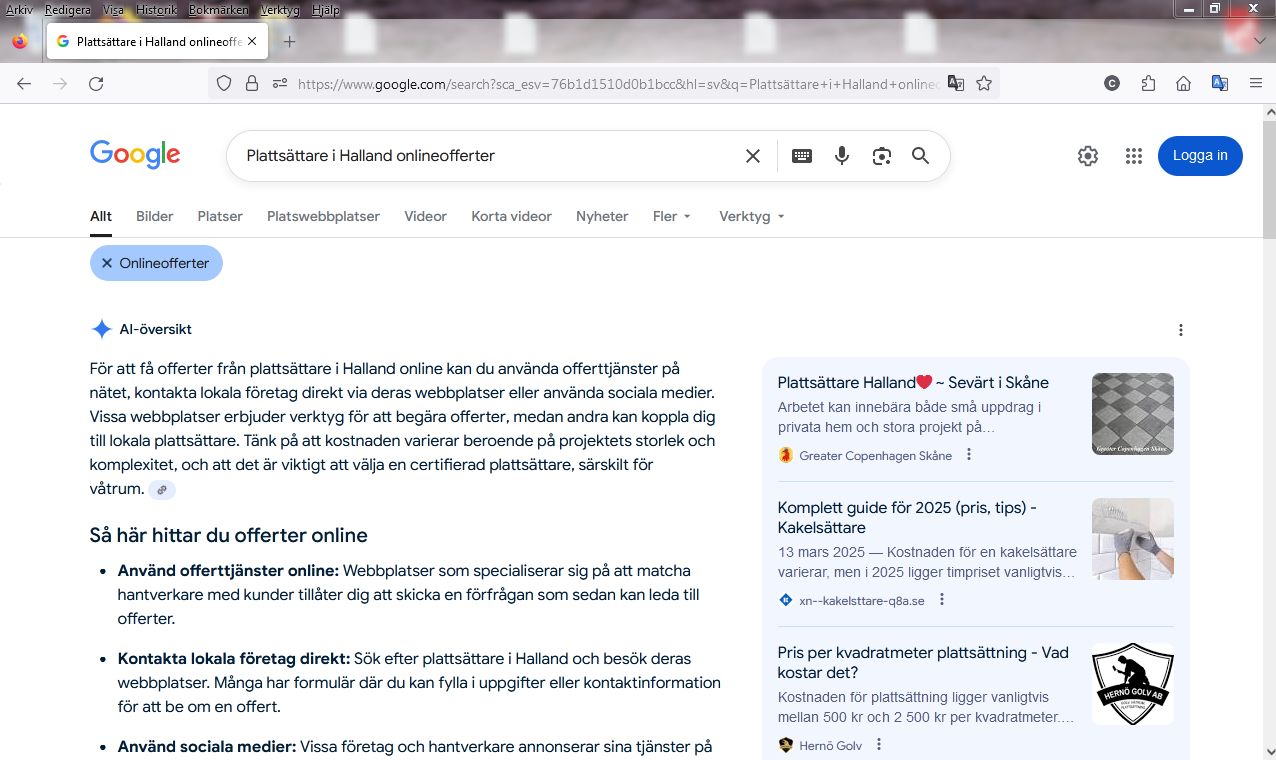
Task: Reload the current page
Action: 96,84
